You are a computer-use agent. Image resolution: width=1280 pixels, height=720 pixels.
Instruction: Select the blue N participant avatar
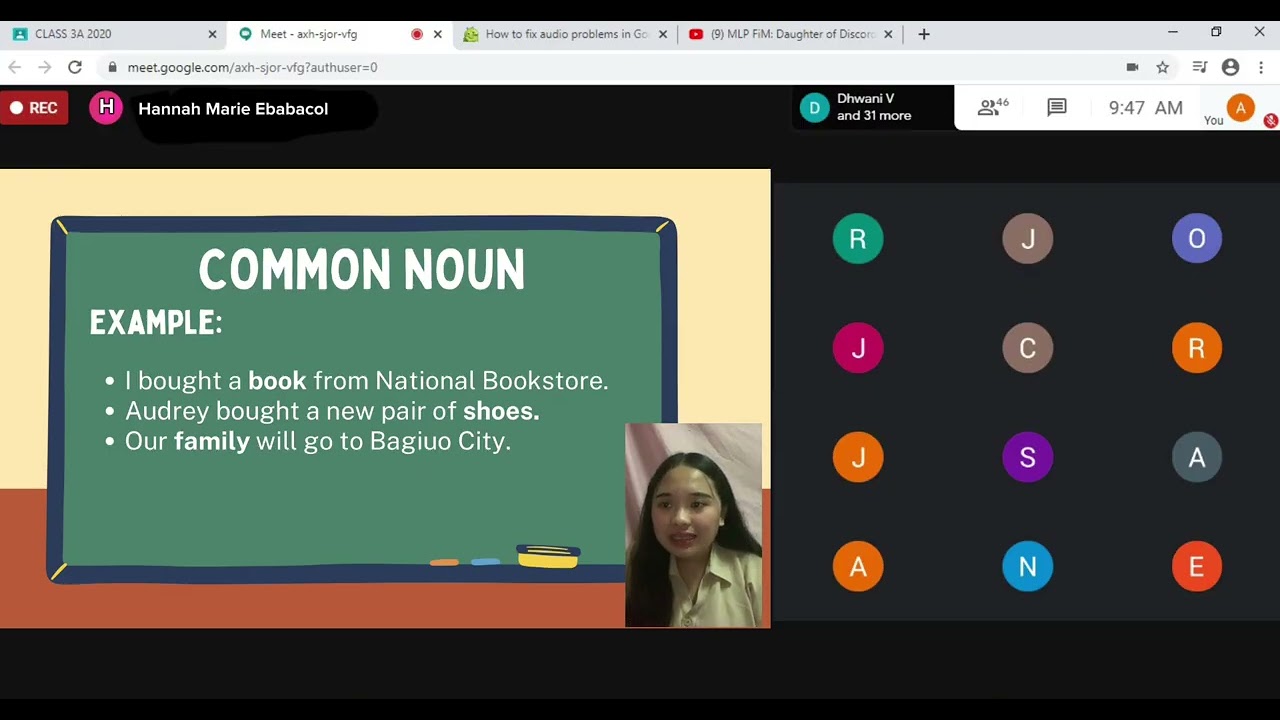[1028, 567]
